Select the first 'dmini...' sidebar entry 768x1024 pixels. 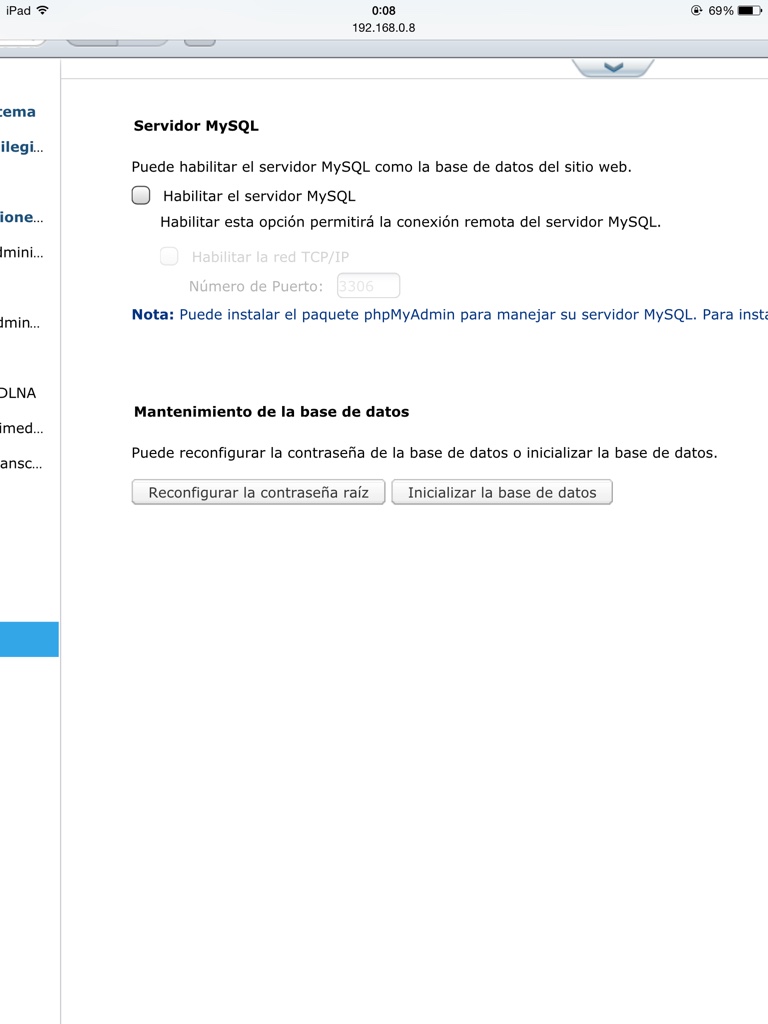coord(21,252)
